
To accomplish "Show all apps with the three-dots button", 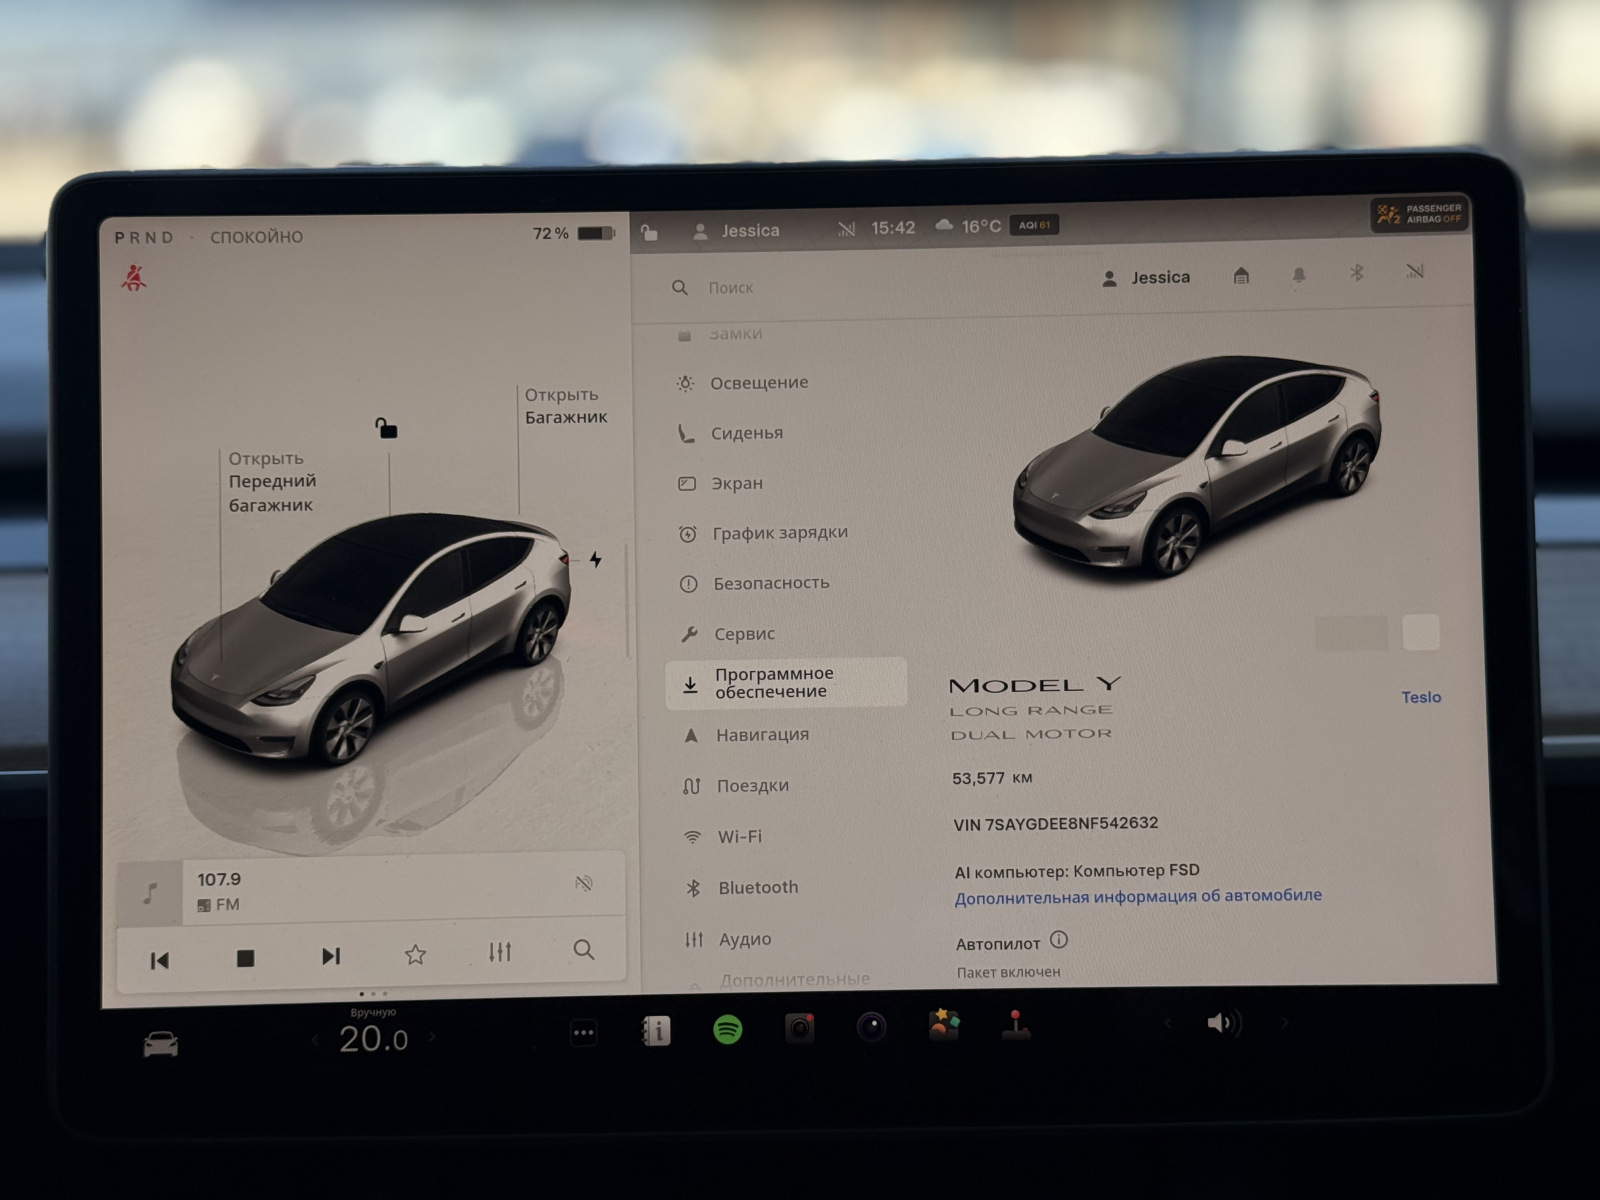I will [x=584, y=1033].
